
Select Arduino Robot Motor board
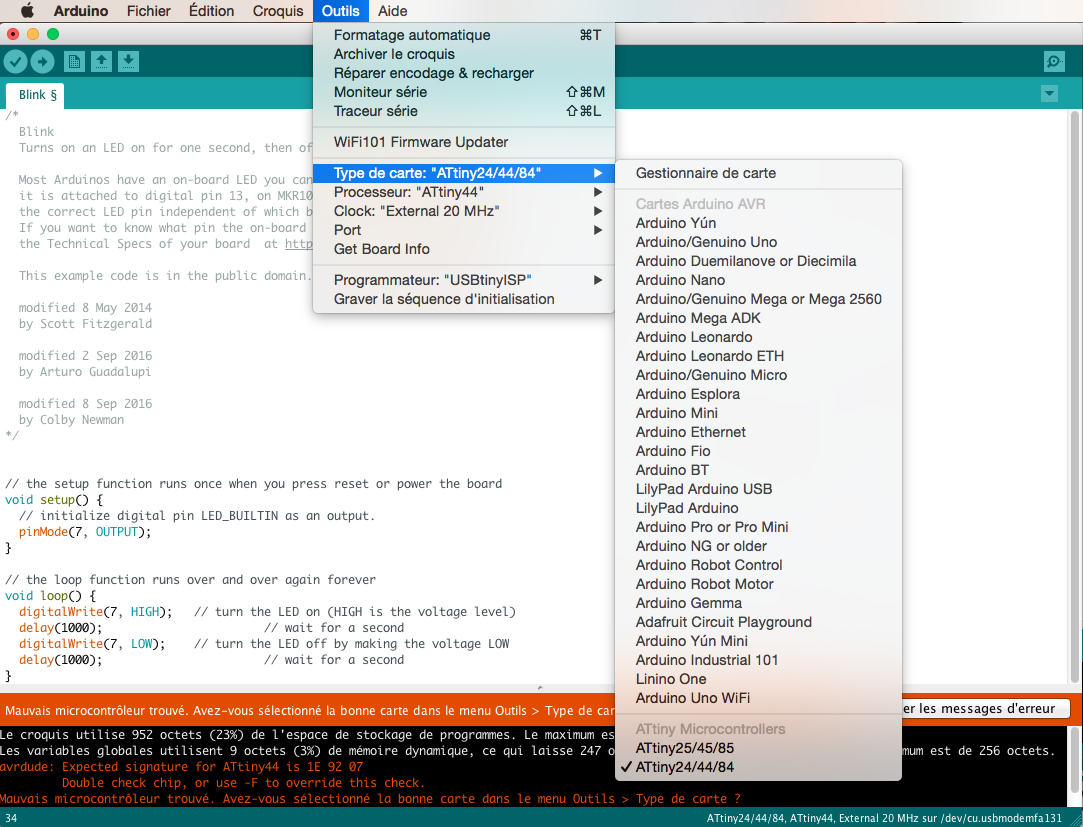758,584
